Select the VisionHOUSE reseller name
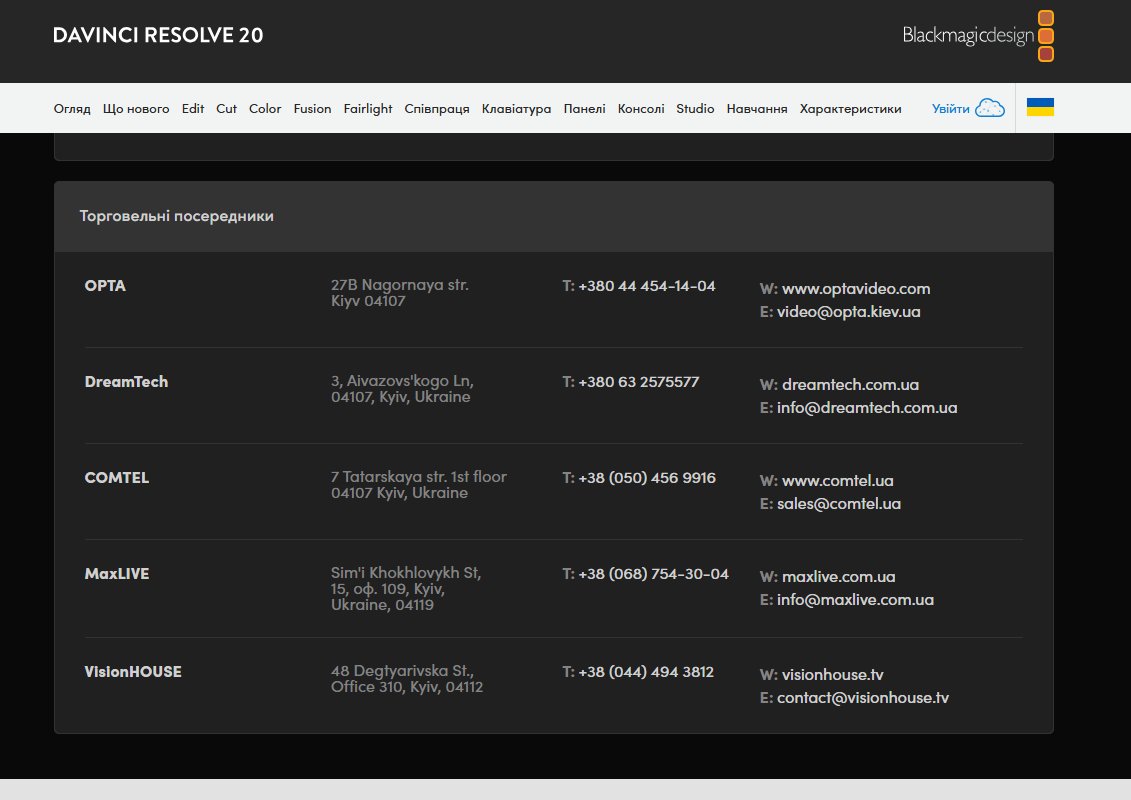This screenshot has width=1131, height=800. pyautogui.click(x=133, y=672)
